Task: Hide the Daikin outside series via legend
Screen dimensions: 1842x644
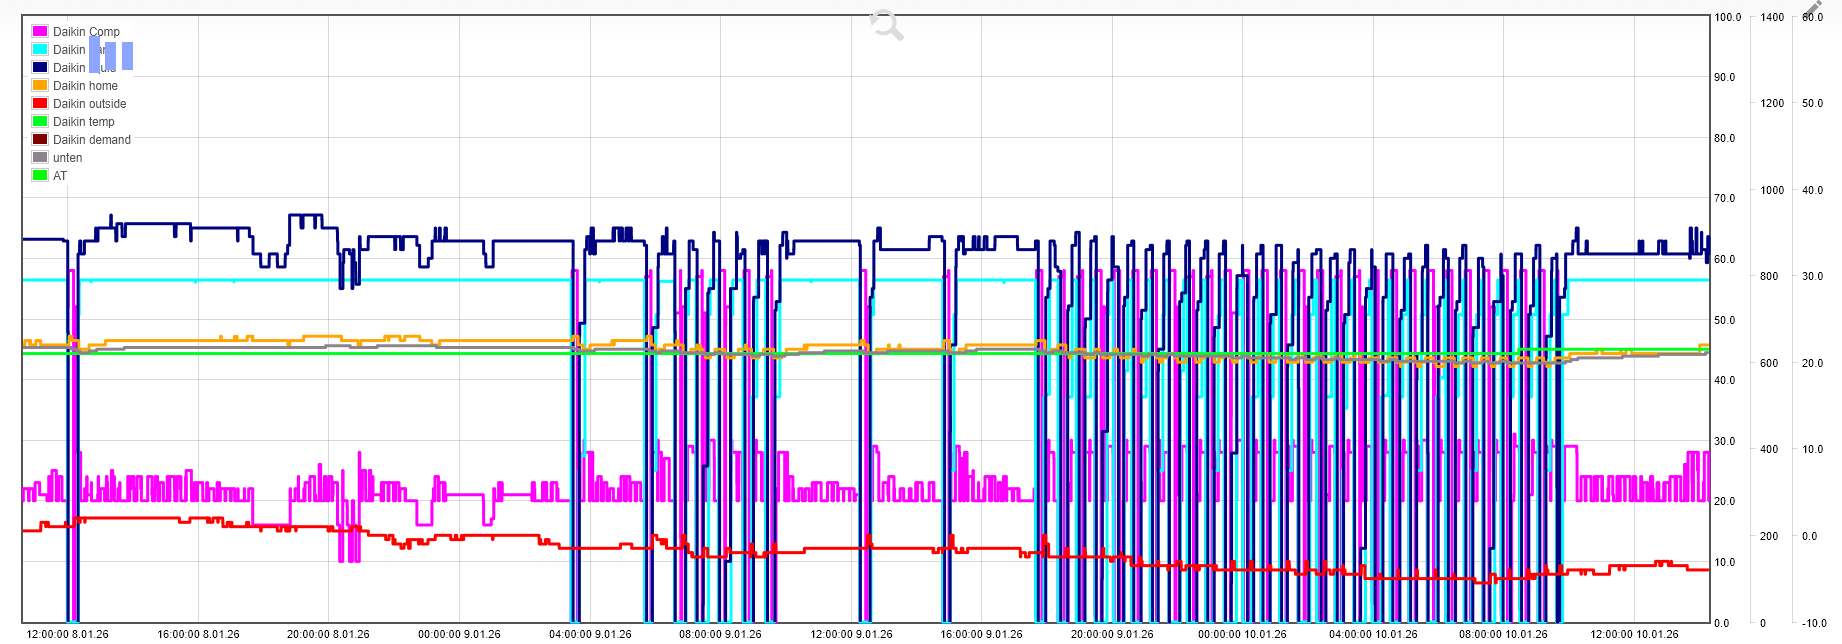Action: coord(89,104)
